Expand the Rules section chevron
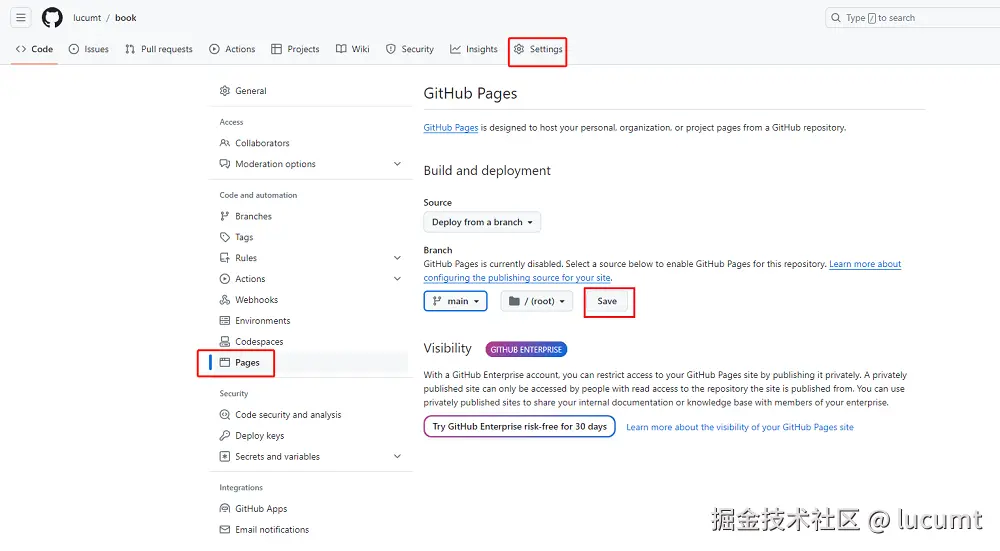 [397, 258]
